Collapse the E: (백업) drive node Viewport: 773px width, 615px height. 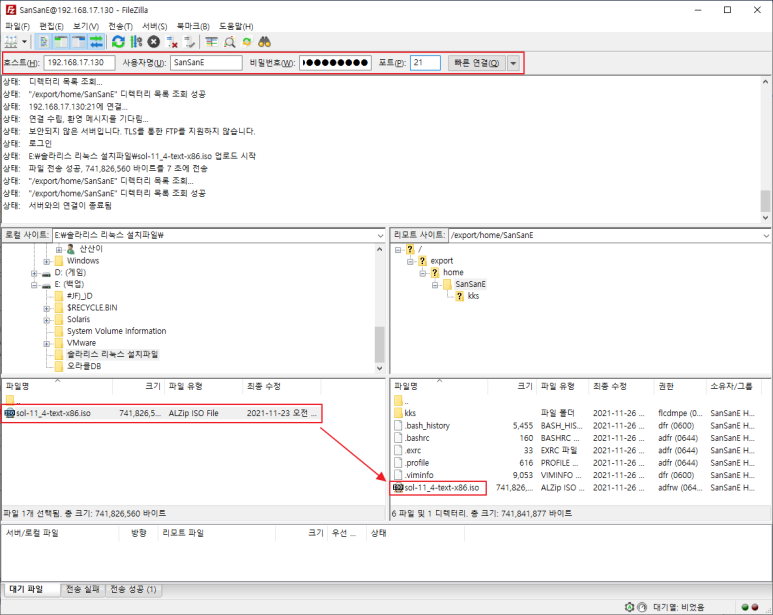pyautogui.click(x=34, y=285)
